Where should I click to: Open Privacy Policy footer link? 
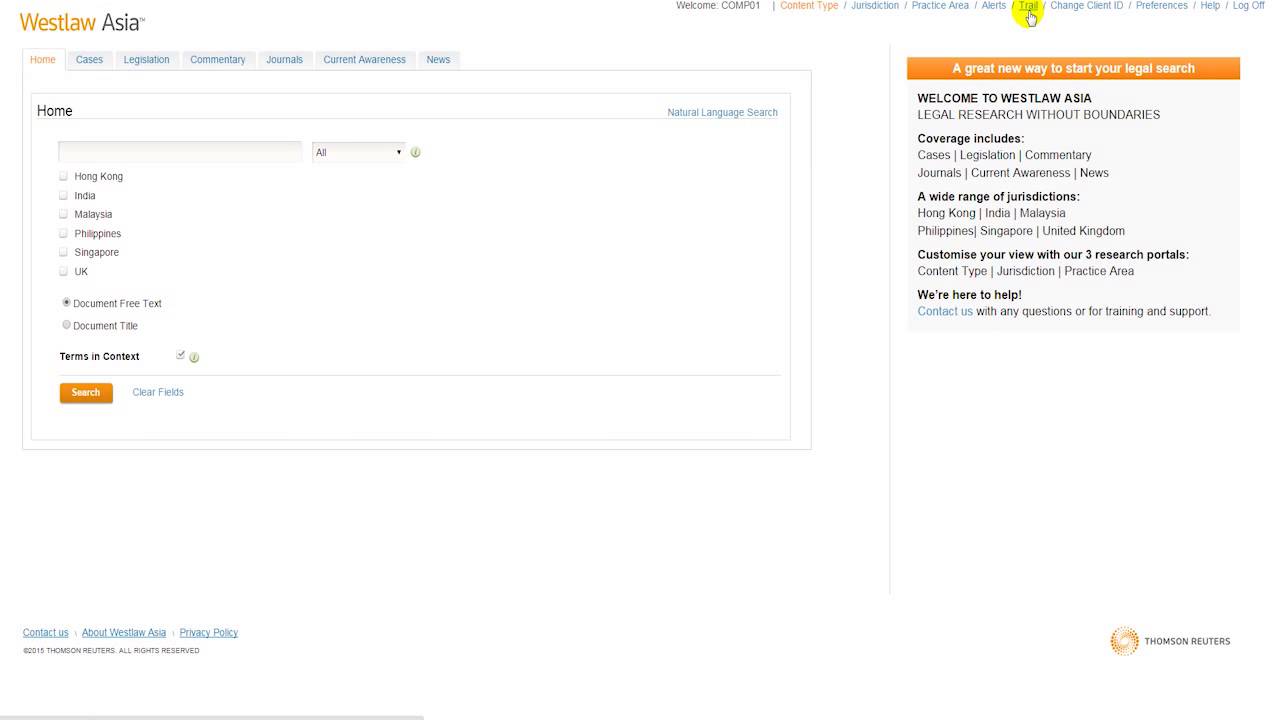208,633
